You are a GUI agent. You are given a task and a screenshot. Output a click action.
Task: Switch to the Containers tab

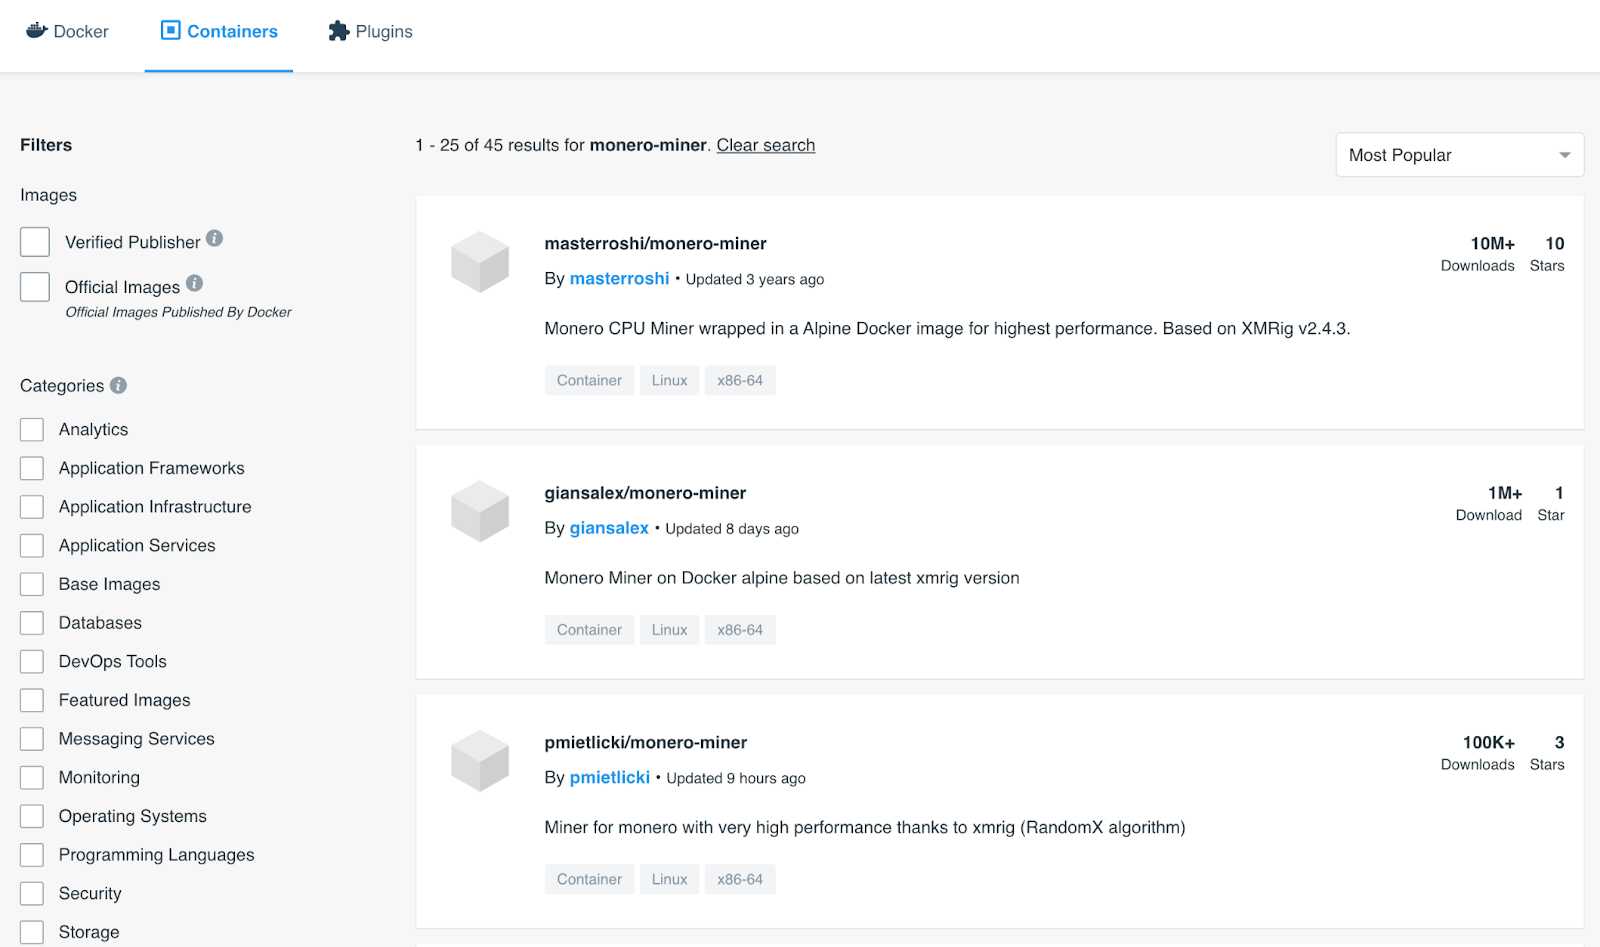pos(219,32)
